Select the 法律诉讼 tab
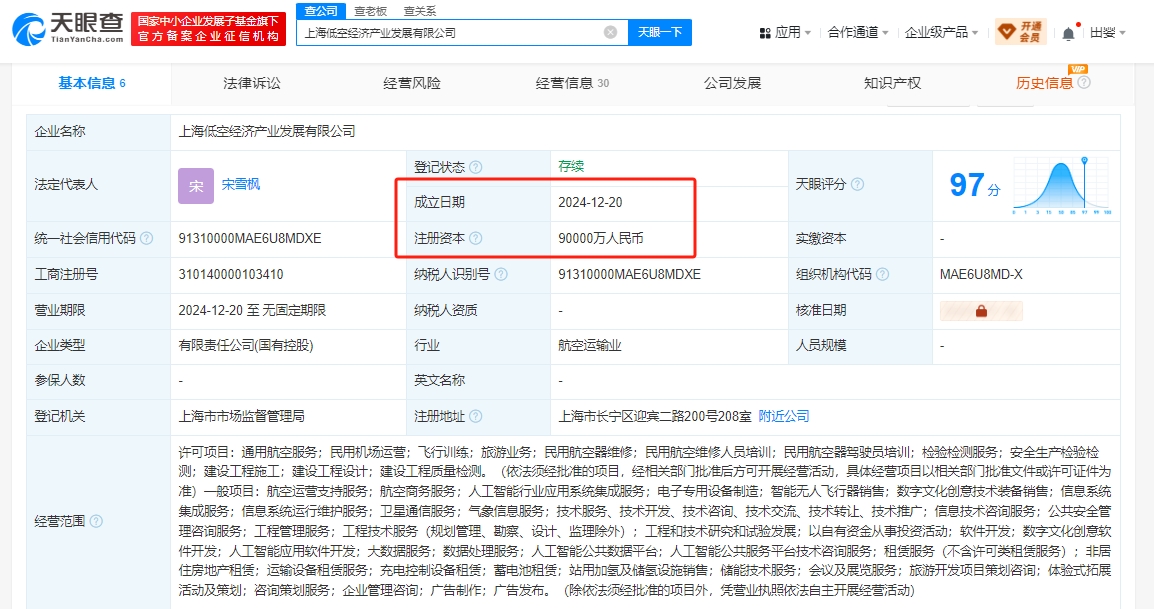Viewport: 1154px width, 609px height. pyautogui.click(x=250, y=83)
